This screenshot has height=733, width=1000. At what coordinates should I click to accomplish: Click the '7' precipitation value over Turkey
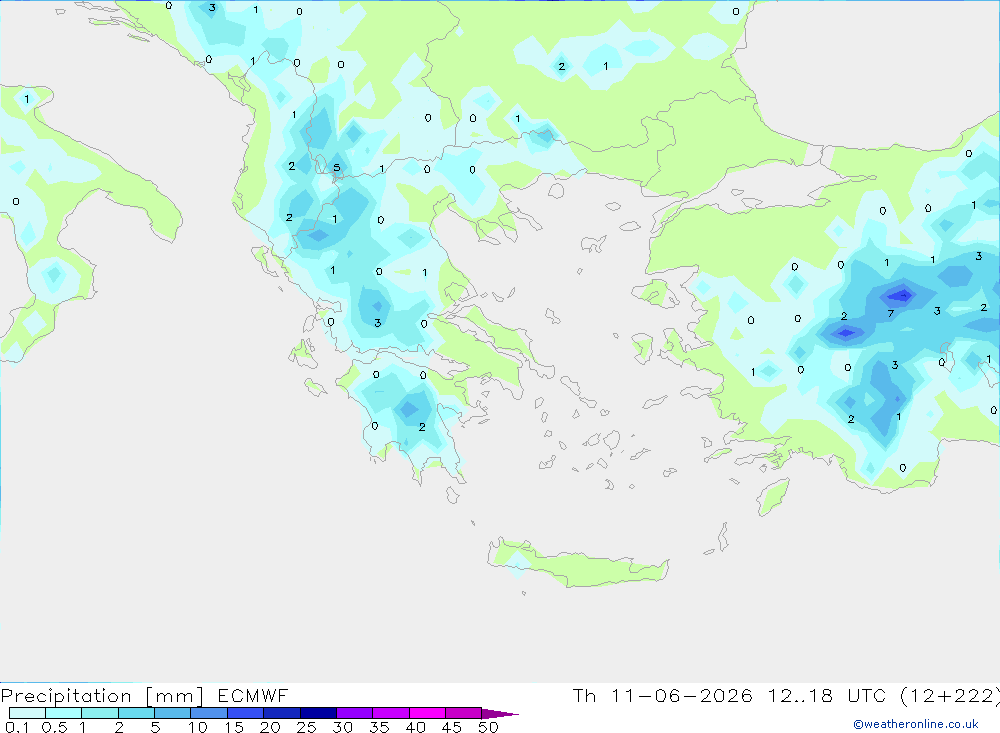pos(891,313)
